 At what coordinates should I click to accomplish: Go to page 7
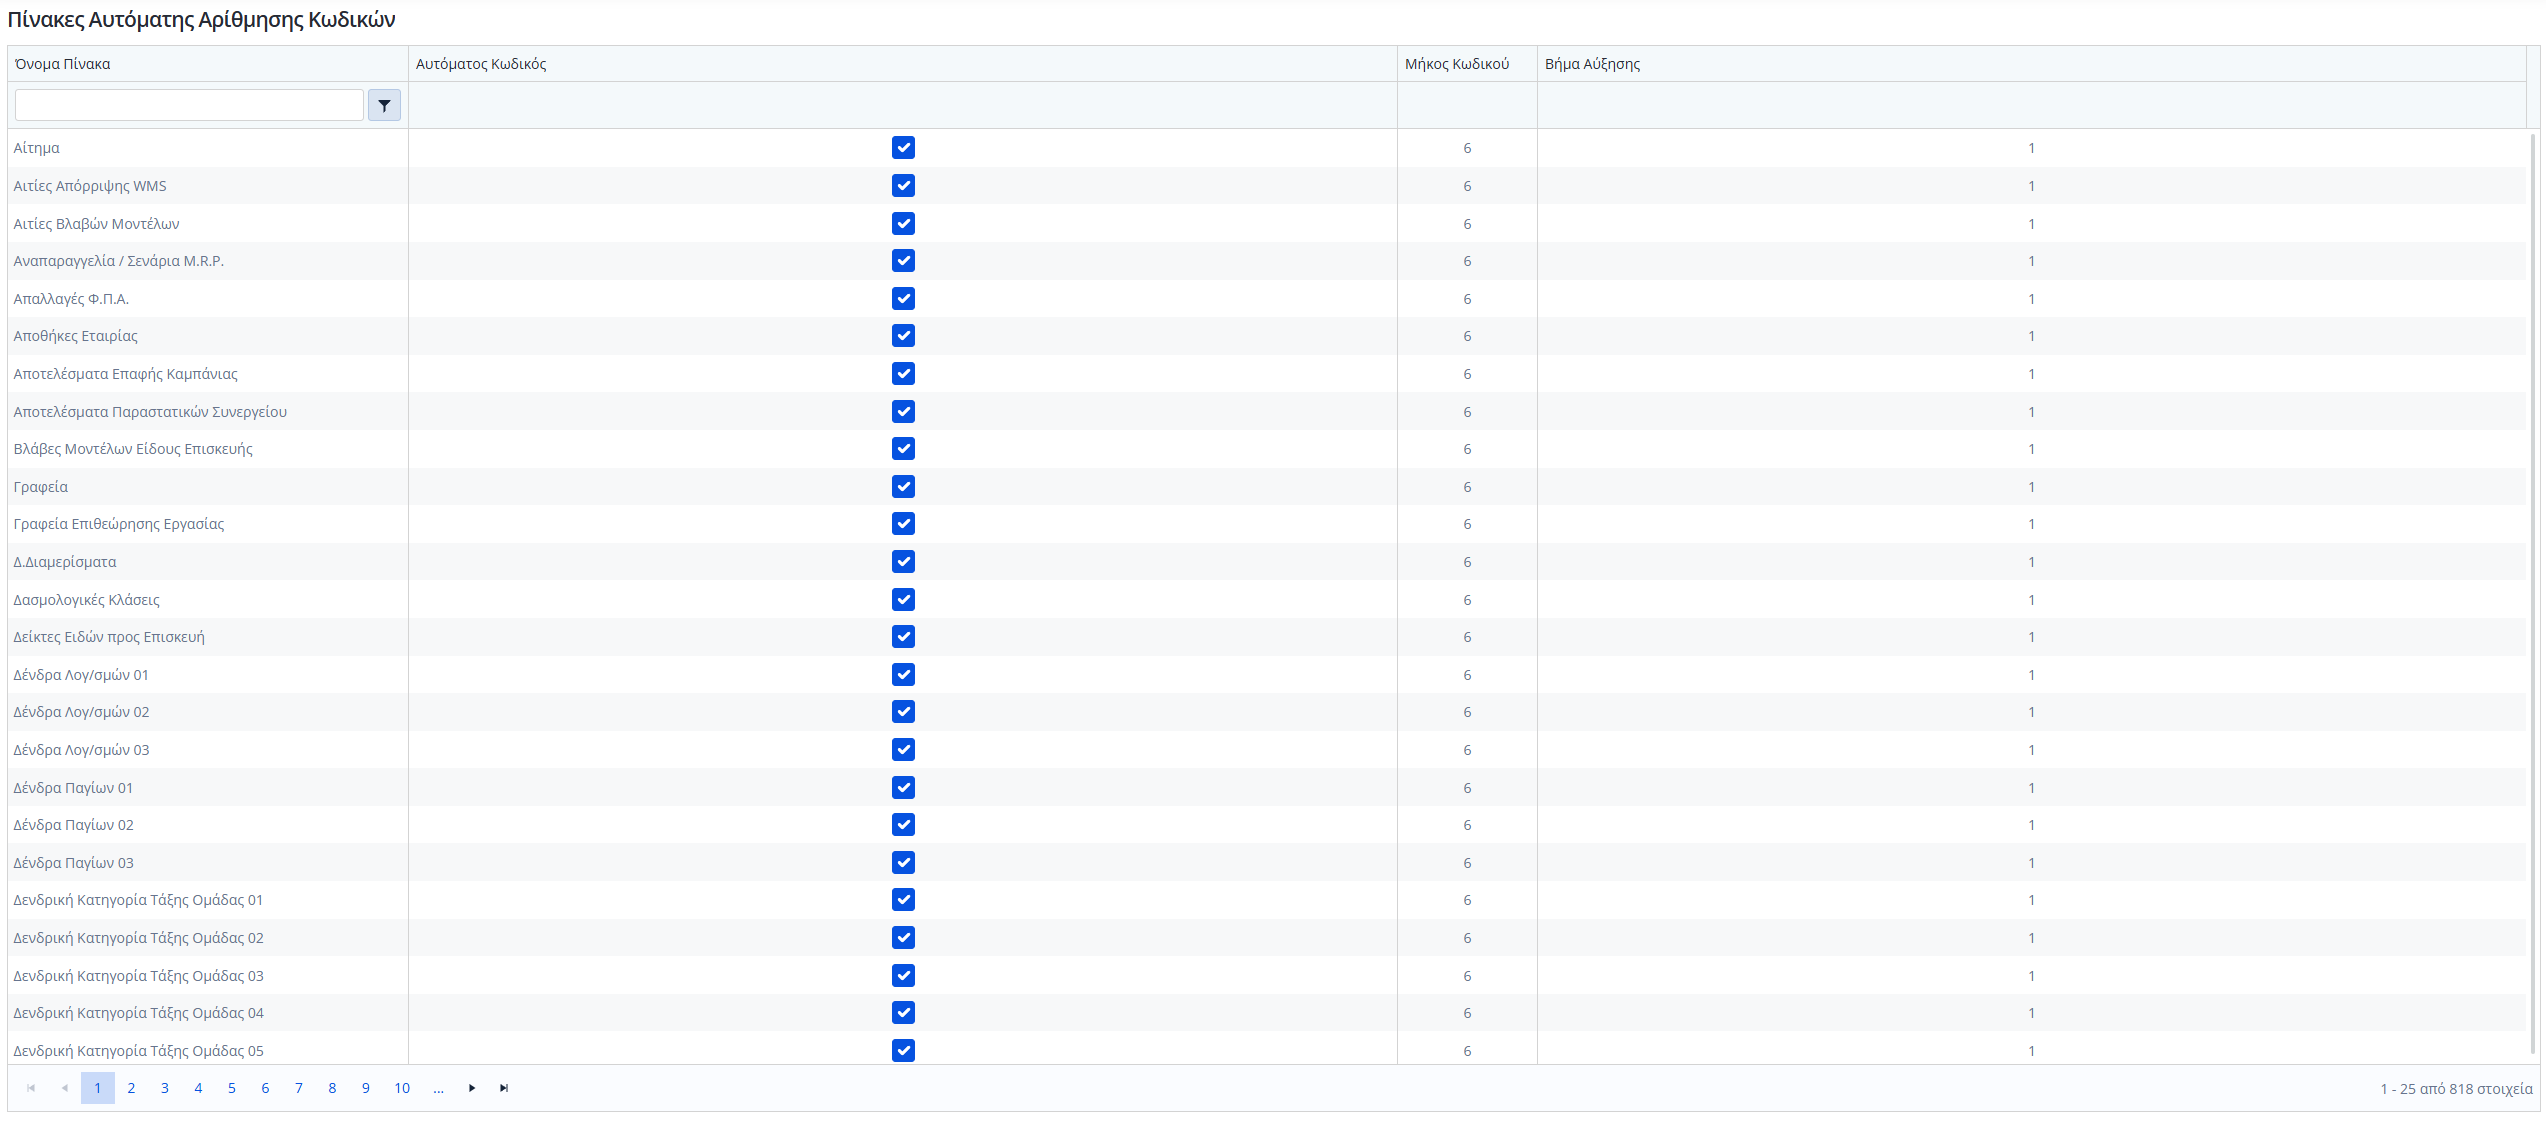pyautogui.click(x=299, y=1088)
